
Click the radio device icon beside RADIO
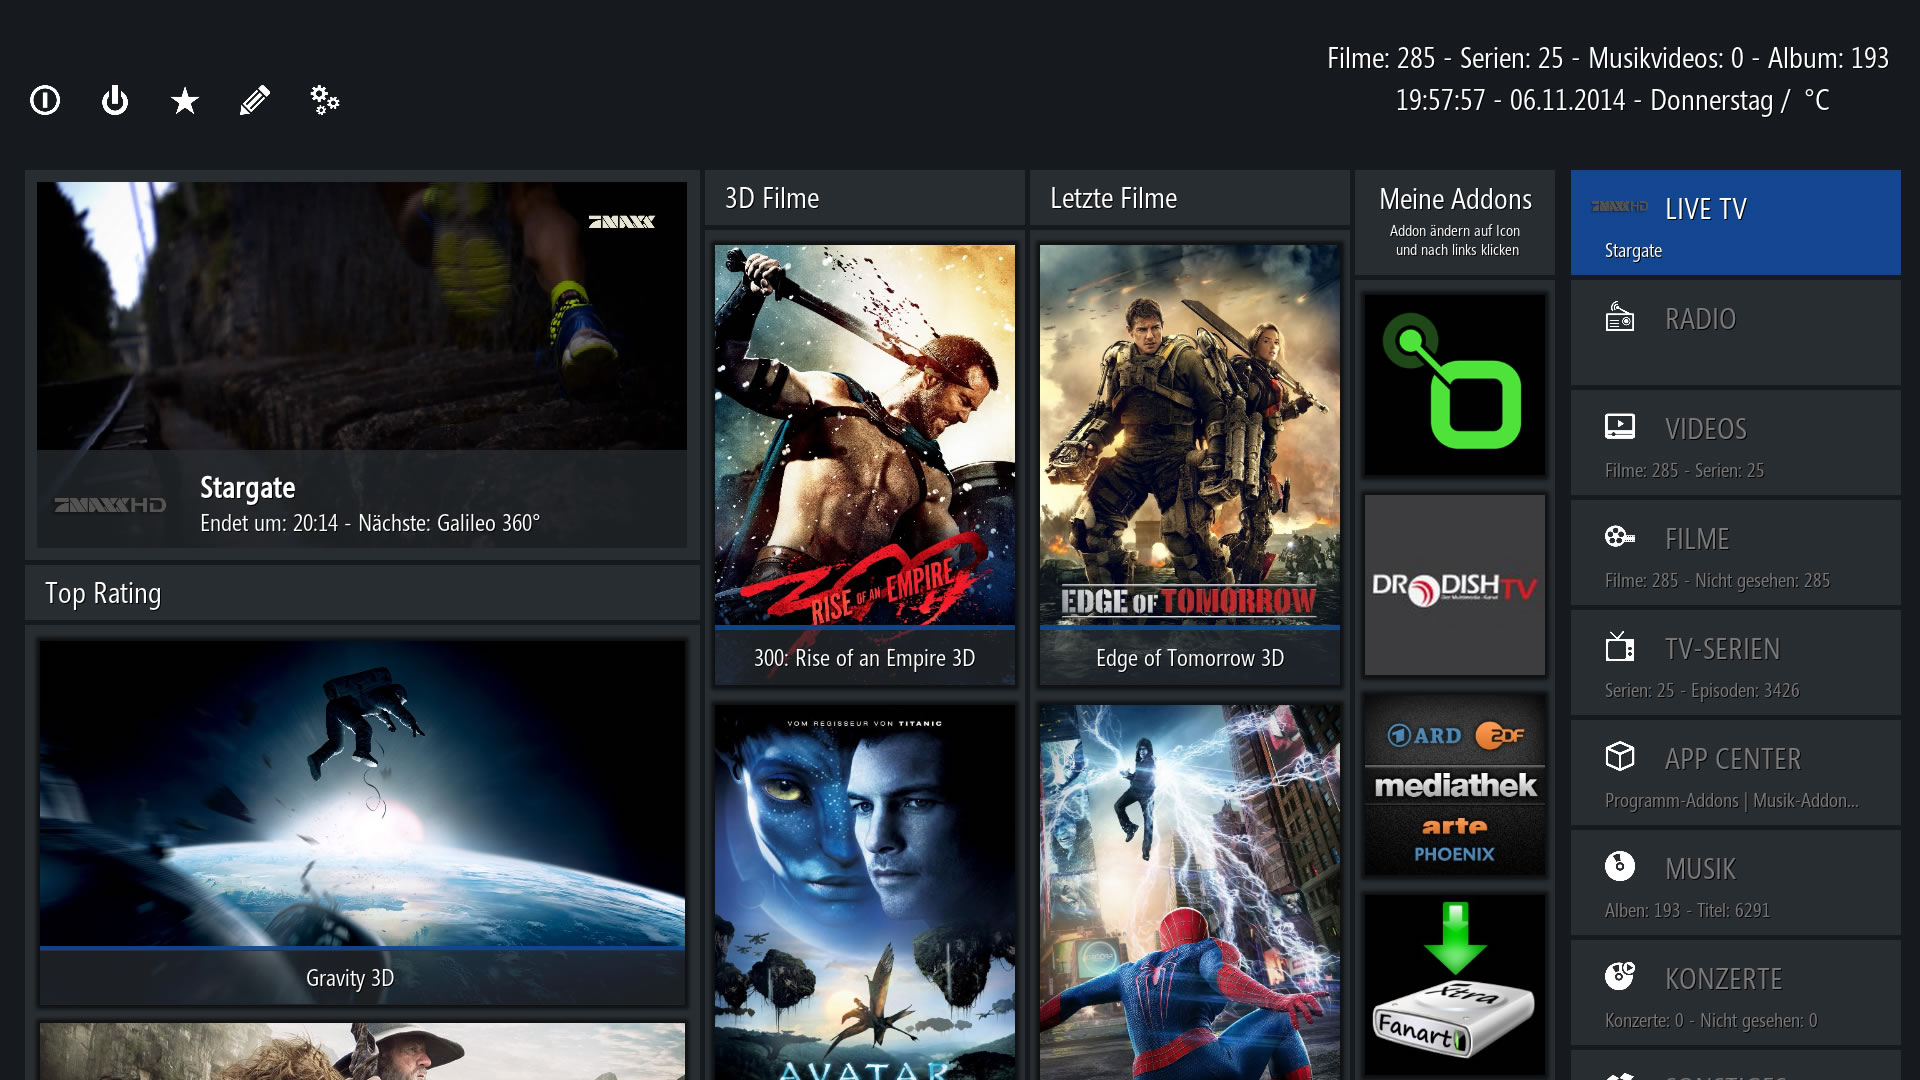tap(1620, 316)
